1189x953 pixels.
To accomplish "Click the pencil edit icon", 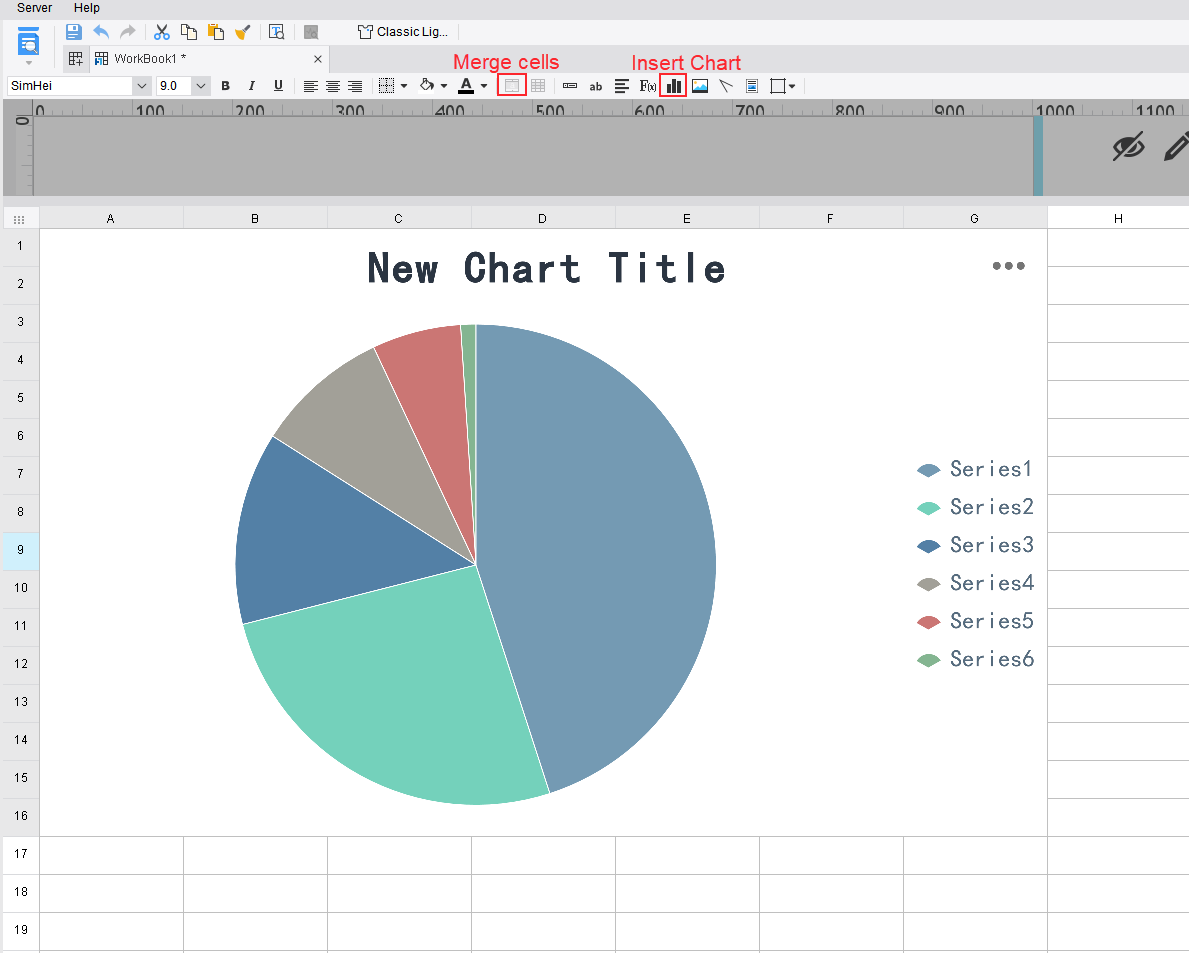I will point(1176,146).
